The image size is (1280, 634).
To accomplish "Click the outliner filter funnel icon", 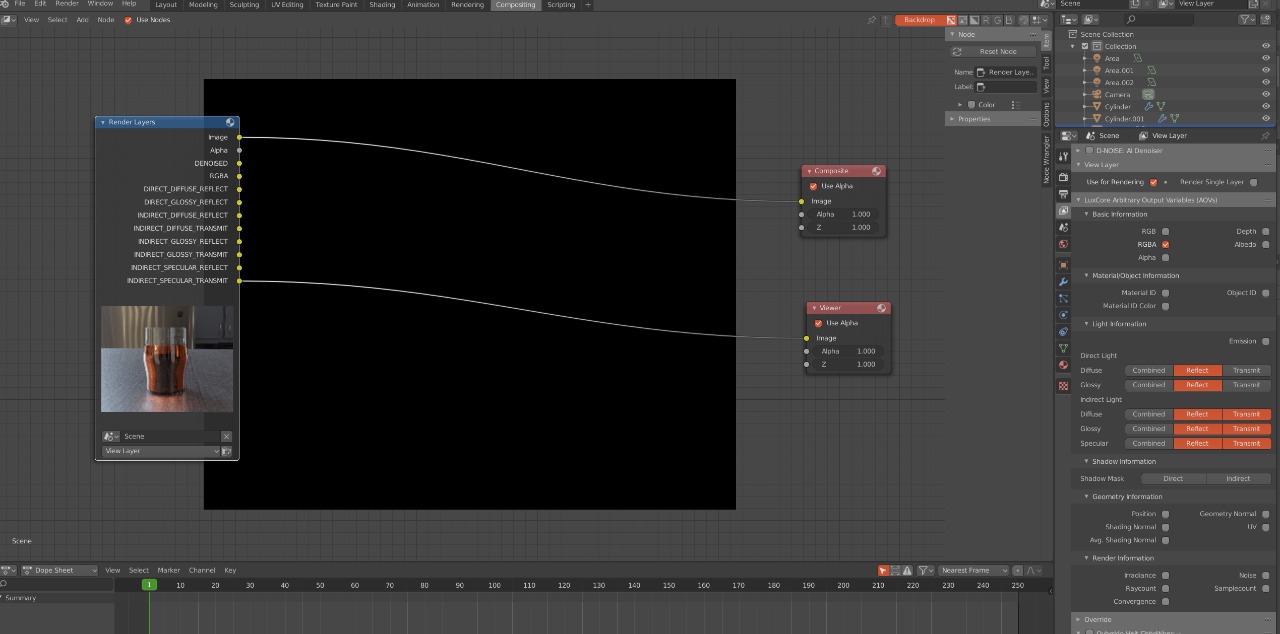I will pyautogui.click(x=1245, y=19).
